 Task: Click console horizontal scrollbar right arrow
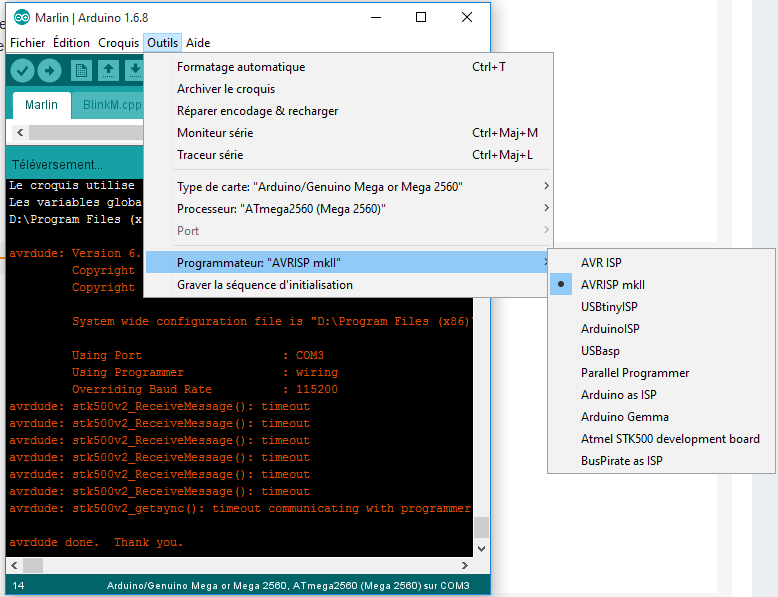[x=464, y=565]
